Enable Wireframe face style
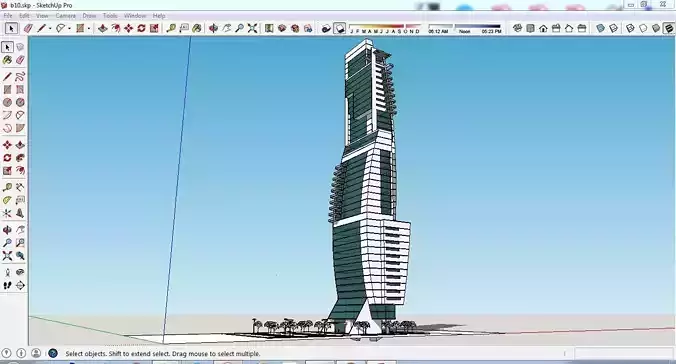This screenshot has height=364, width=676. point(630,28)
